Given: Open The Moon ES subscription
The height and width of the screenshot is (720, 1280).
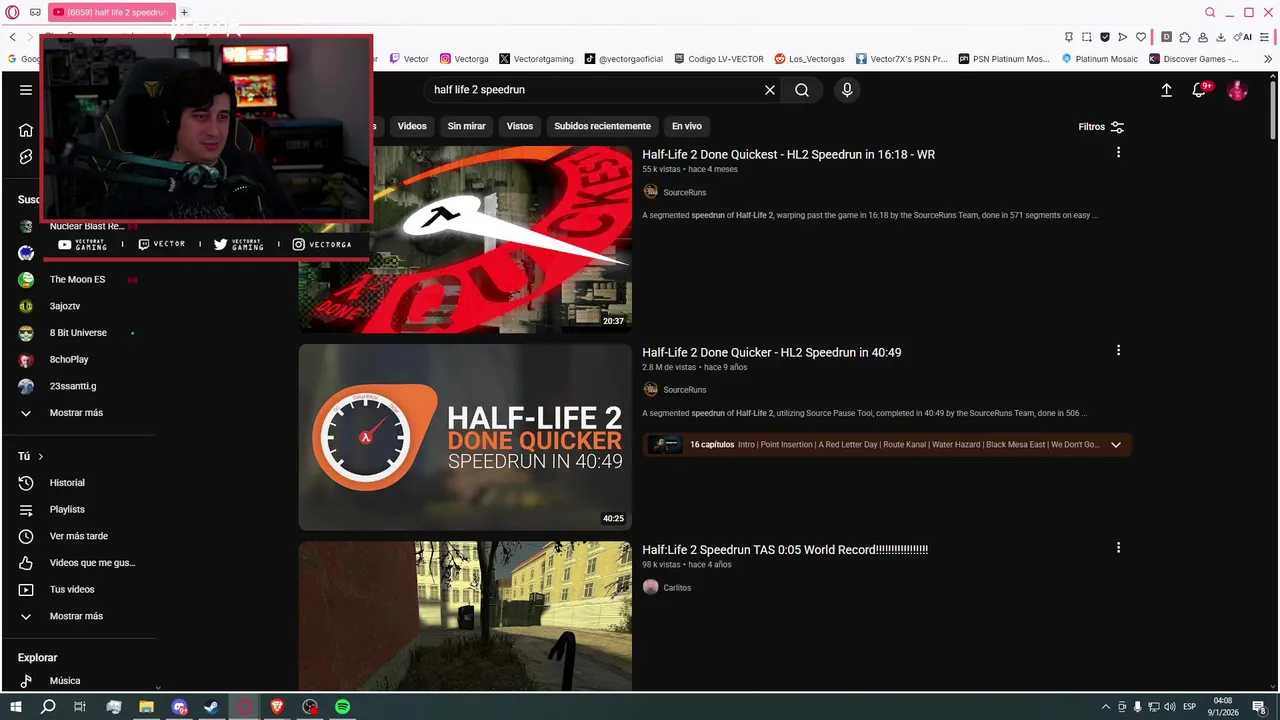Looking at the screenshot, I should click(77, 280).
